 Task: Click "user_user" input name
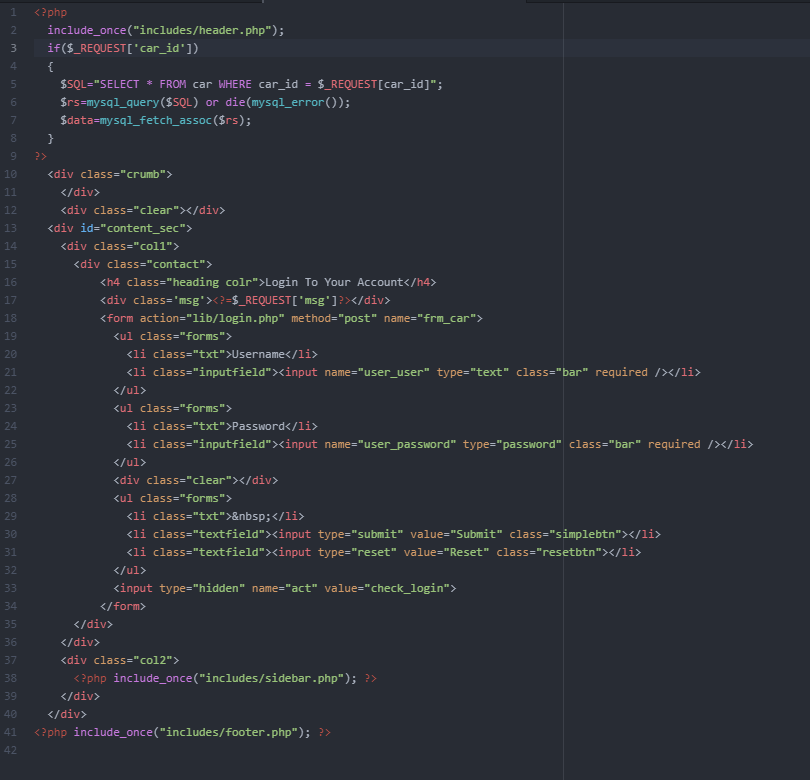(x=394, y=372)
